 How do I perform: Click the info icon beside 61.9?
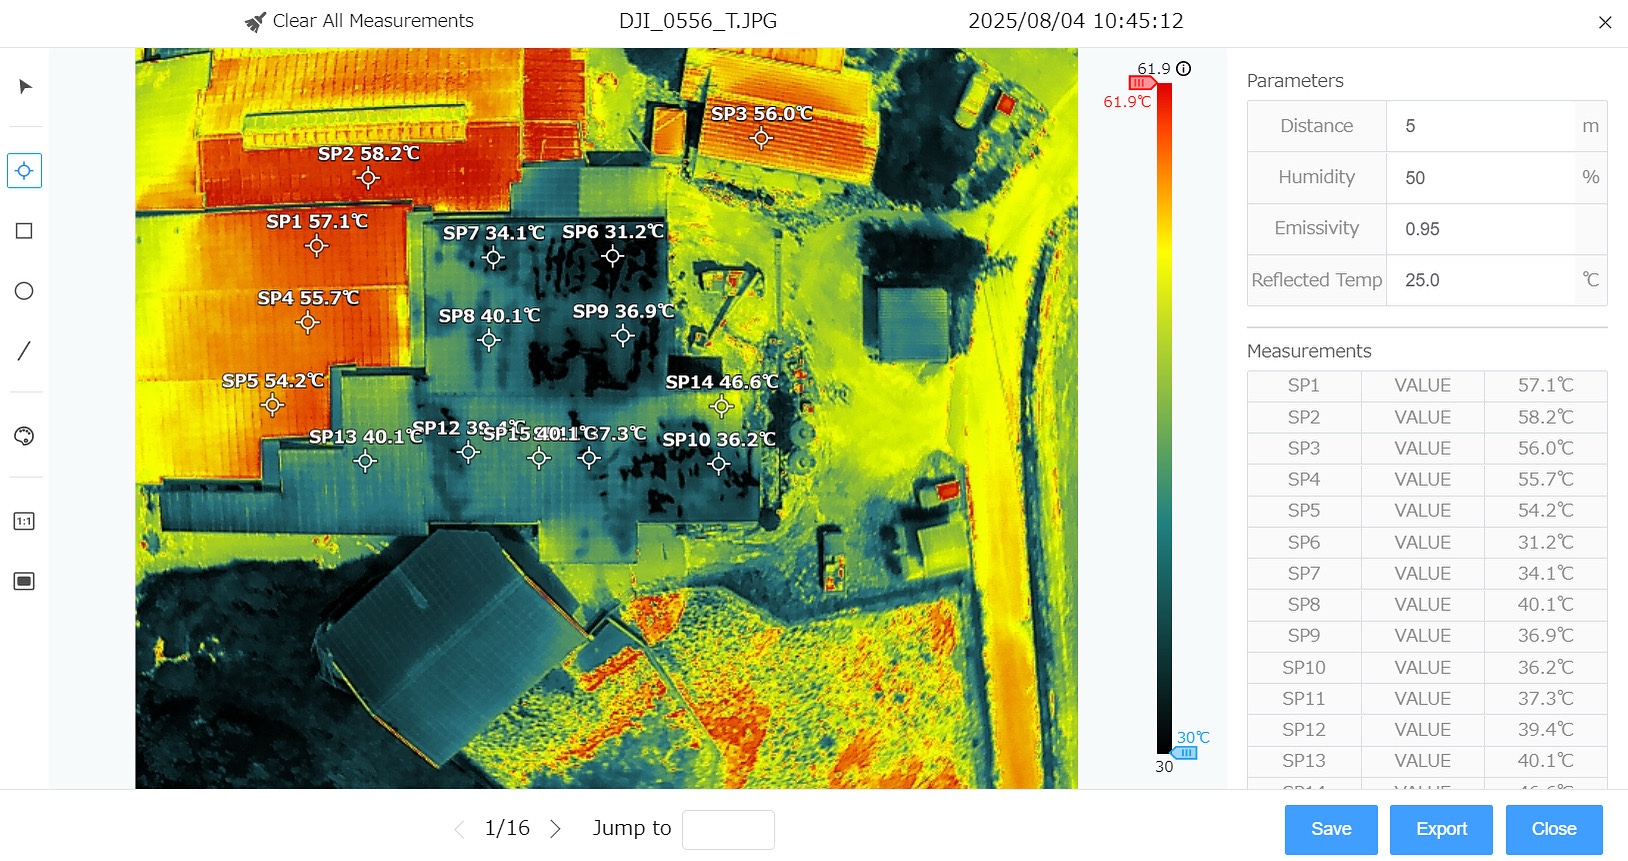point(1184,69)
